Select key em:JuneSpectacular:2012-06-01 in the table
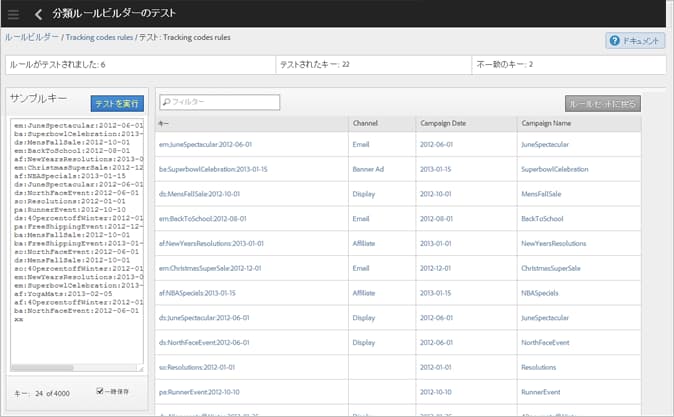Image resolution: width=674 pixels, height=417 pixels. 205,144
